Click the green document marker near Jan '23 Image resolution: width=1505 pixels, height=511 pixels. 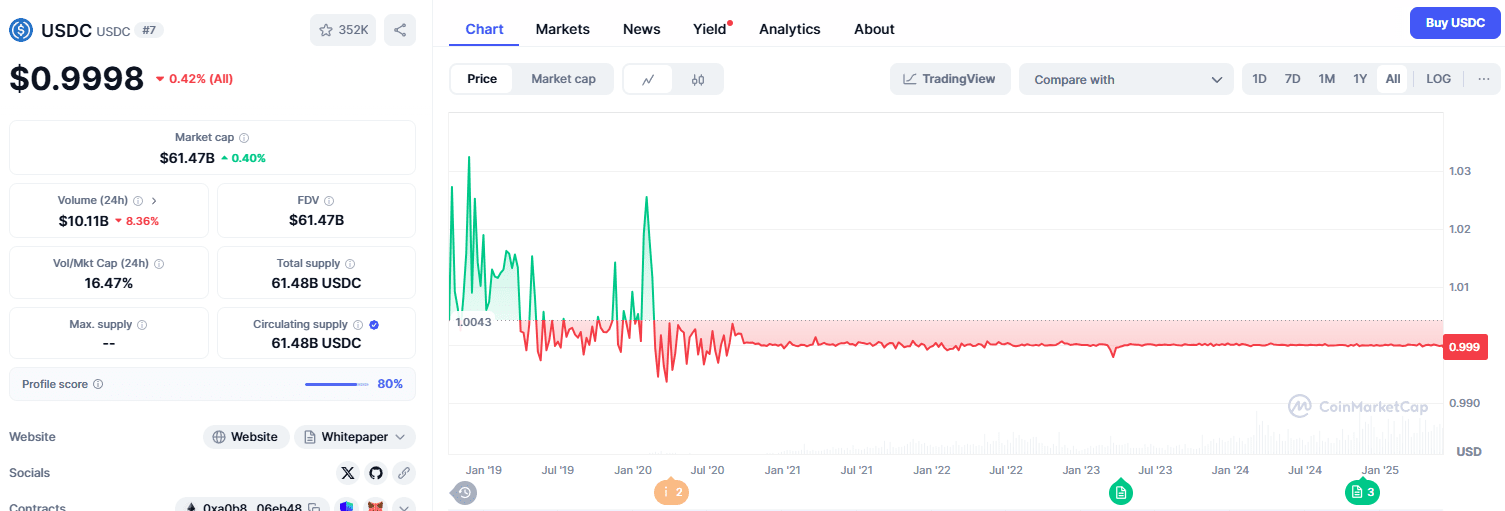coord(1121,492)
